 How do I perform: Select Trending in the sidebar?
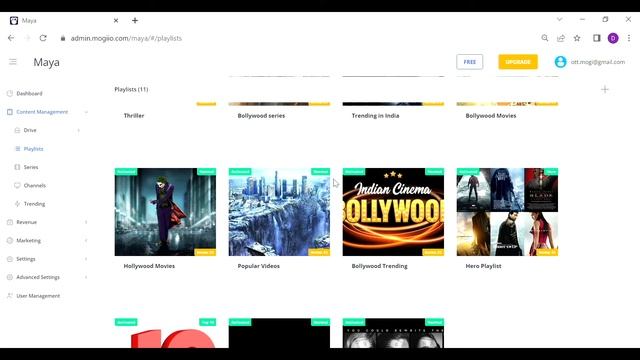click(34, 204)
